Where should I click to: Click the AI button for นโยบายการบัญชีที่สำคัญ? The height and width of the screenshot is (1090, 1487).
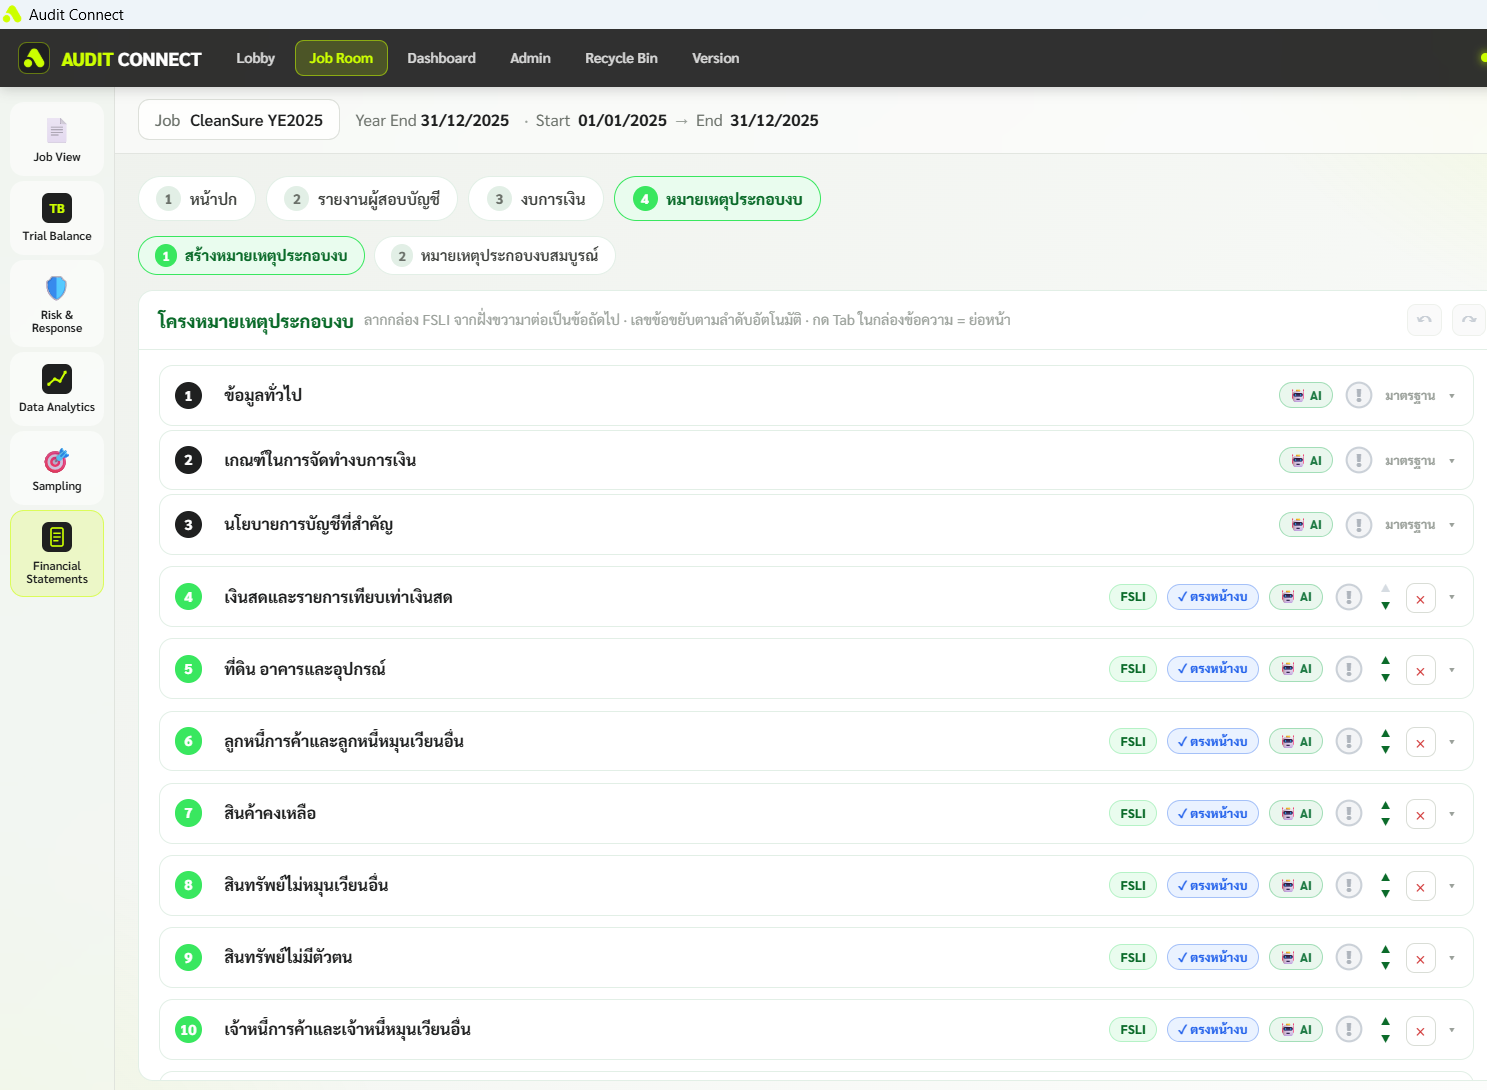point(1306,524)
